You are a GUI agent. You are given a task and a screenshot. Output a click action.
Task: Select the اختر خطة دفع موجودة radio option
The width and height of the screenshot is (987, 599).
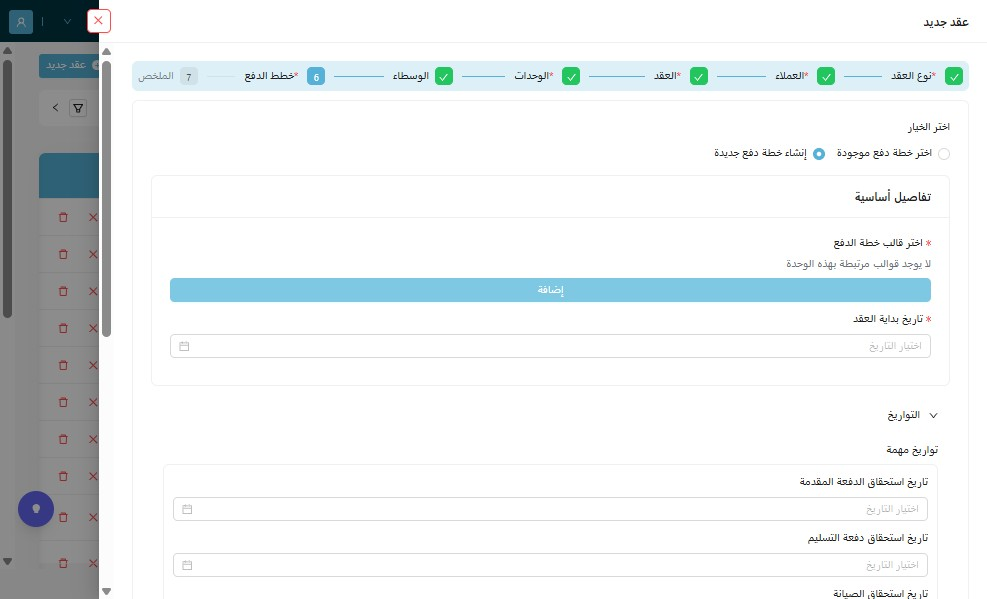click(x=944, y=154)
